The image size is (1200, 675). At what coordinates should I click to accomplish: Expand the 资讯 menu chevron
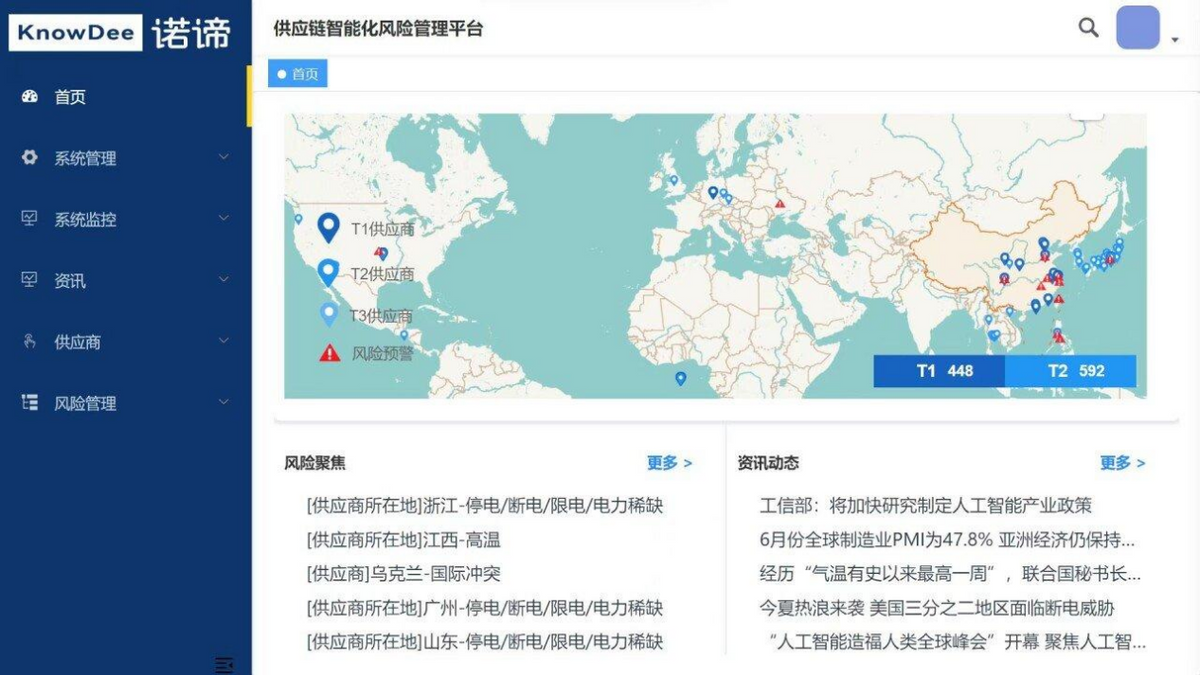[x=224, y=280]
